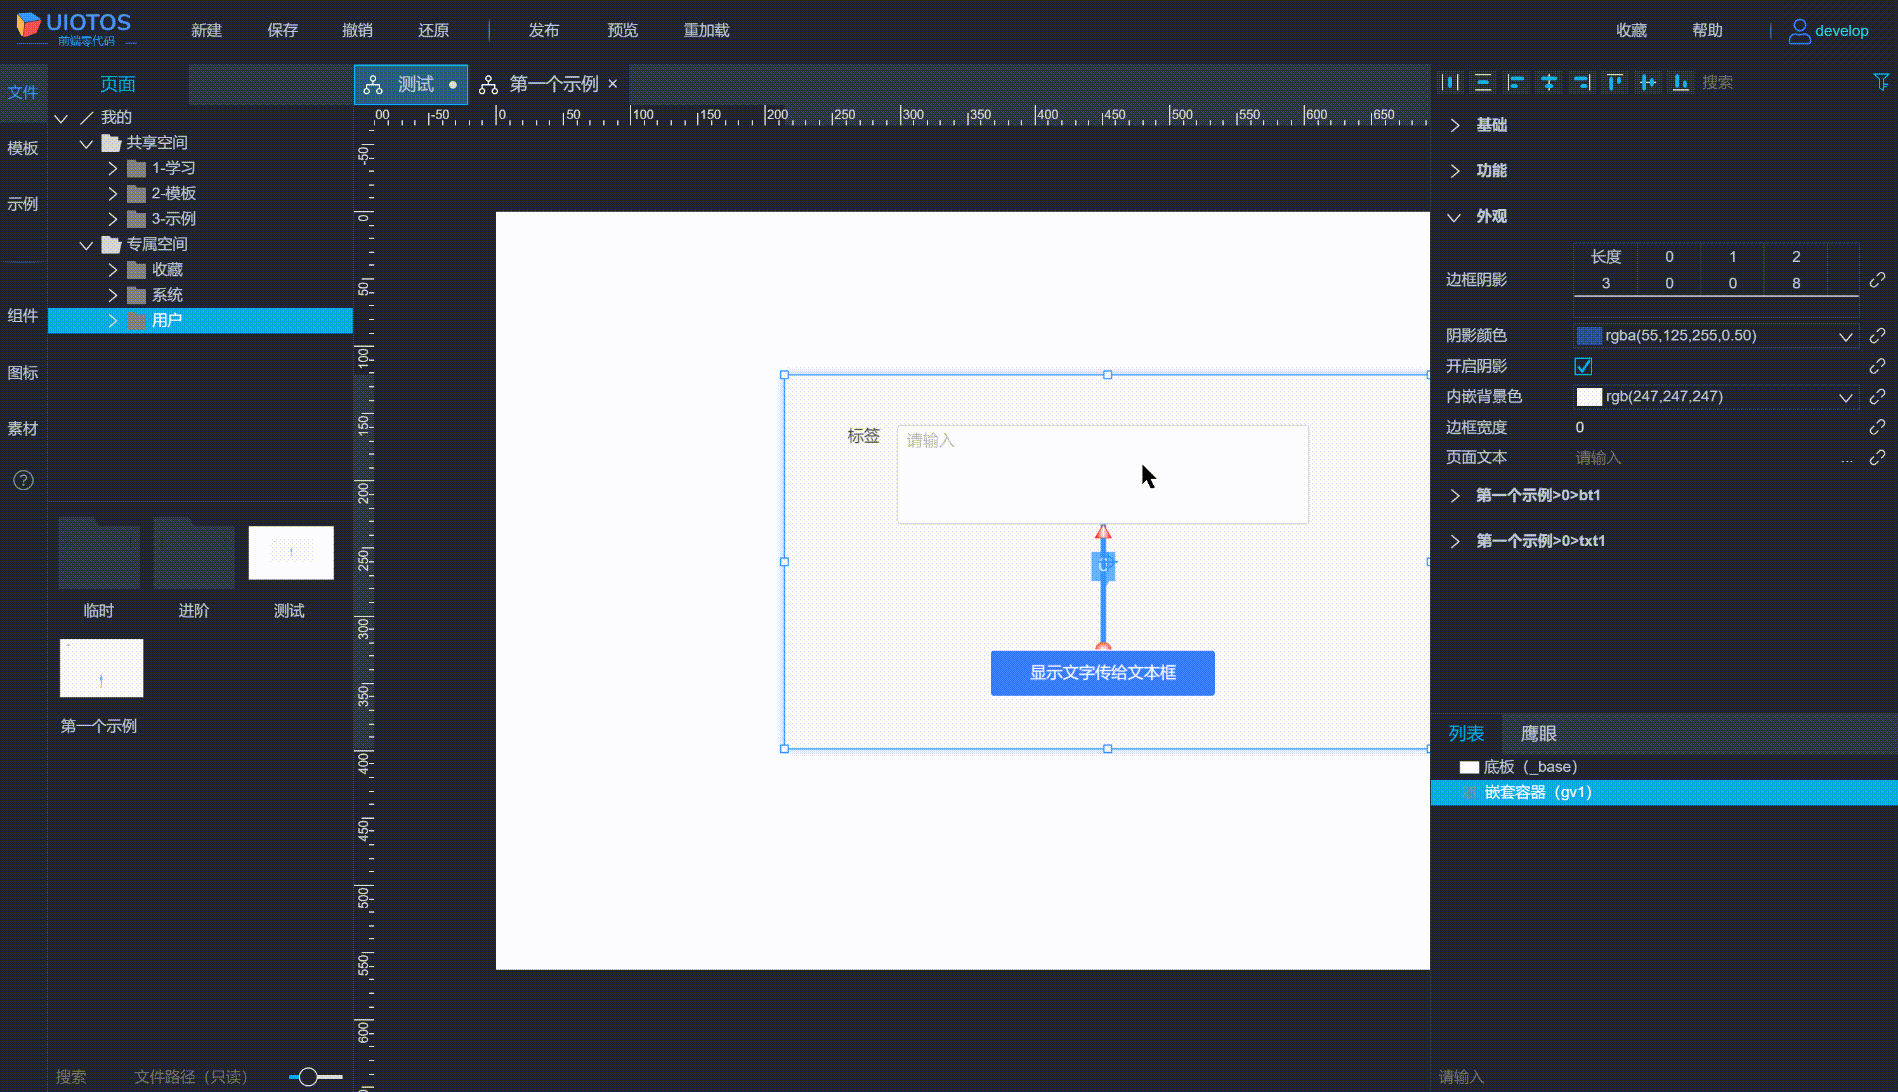Click the align right icon
Viewport: 1898px width, 1092px height.
coord(1582,83)
